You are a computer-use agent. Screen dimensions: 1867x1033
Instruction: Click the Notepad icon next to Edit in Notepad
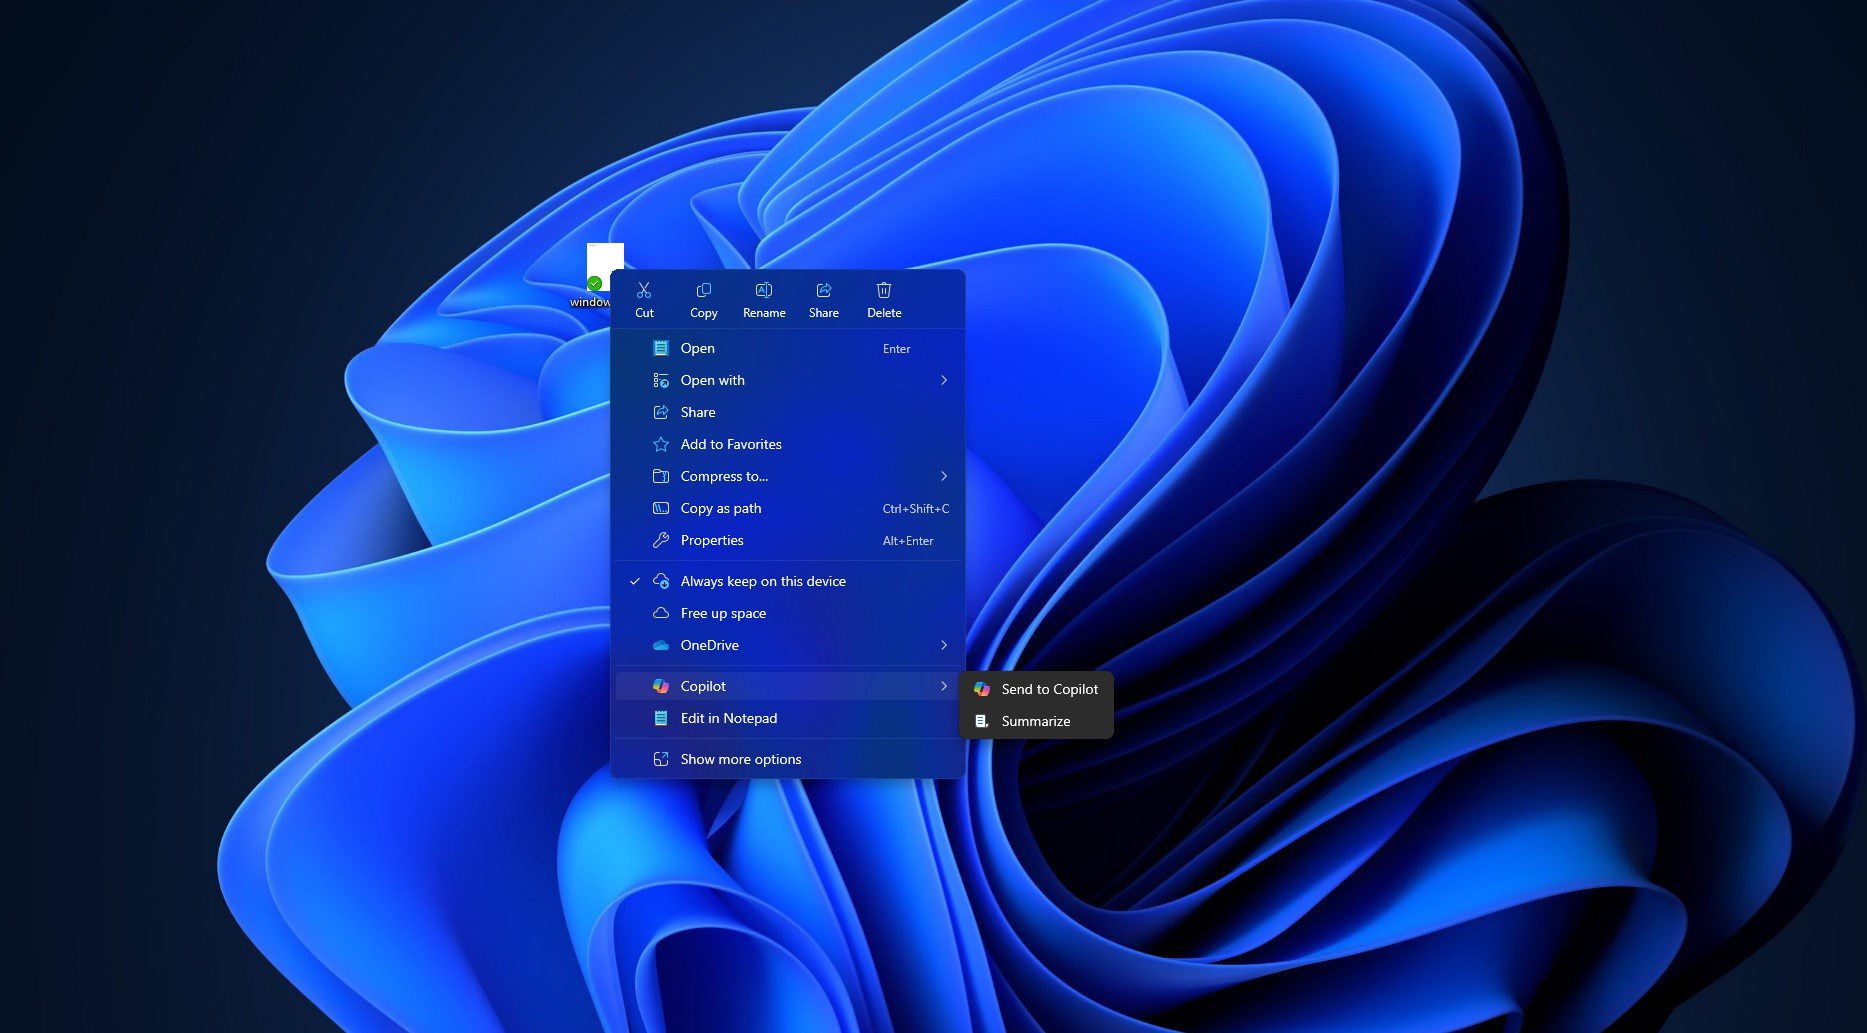pos(661,717)
